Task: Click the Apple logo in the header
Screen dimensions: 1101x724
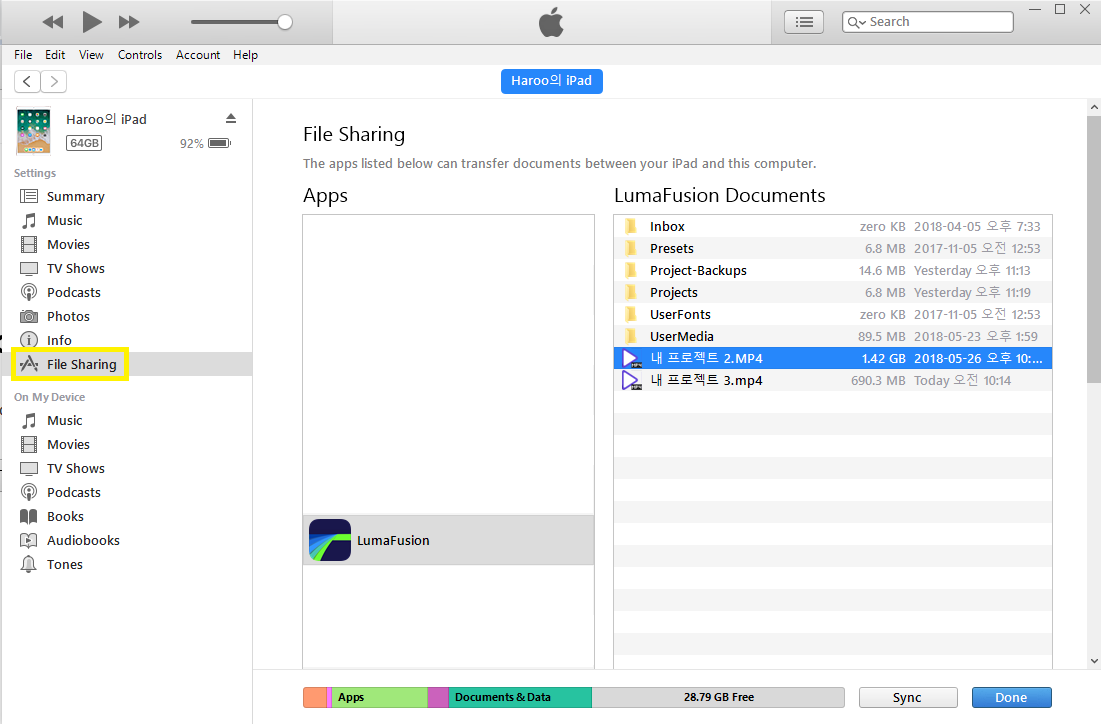Action: click(x=551, y=22)
